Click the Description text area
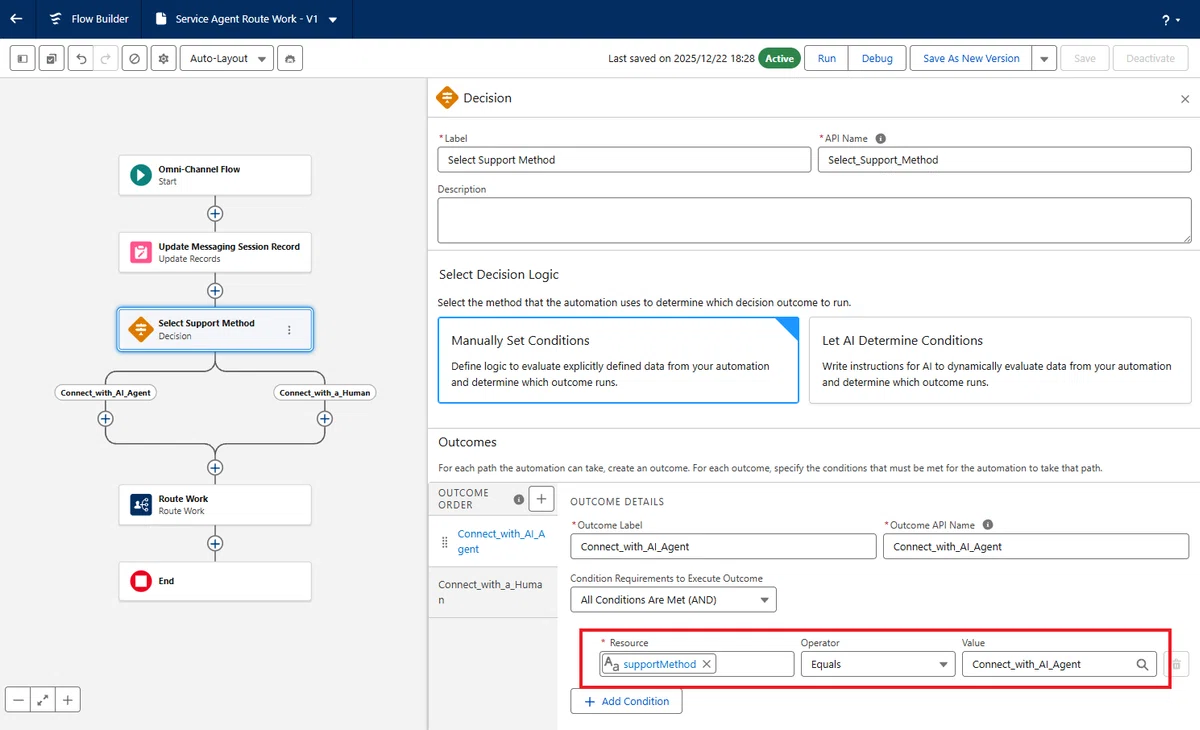The height and width of the screenshot is (730, 1200). pyautogui.click(x=814, y=220)
